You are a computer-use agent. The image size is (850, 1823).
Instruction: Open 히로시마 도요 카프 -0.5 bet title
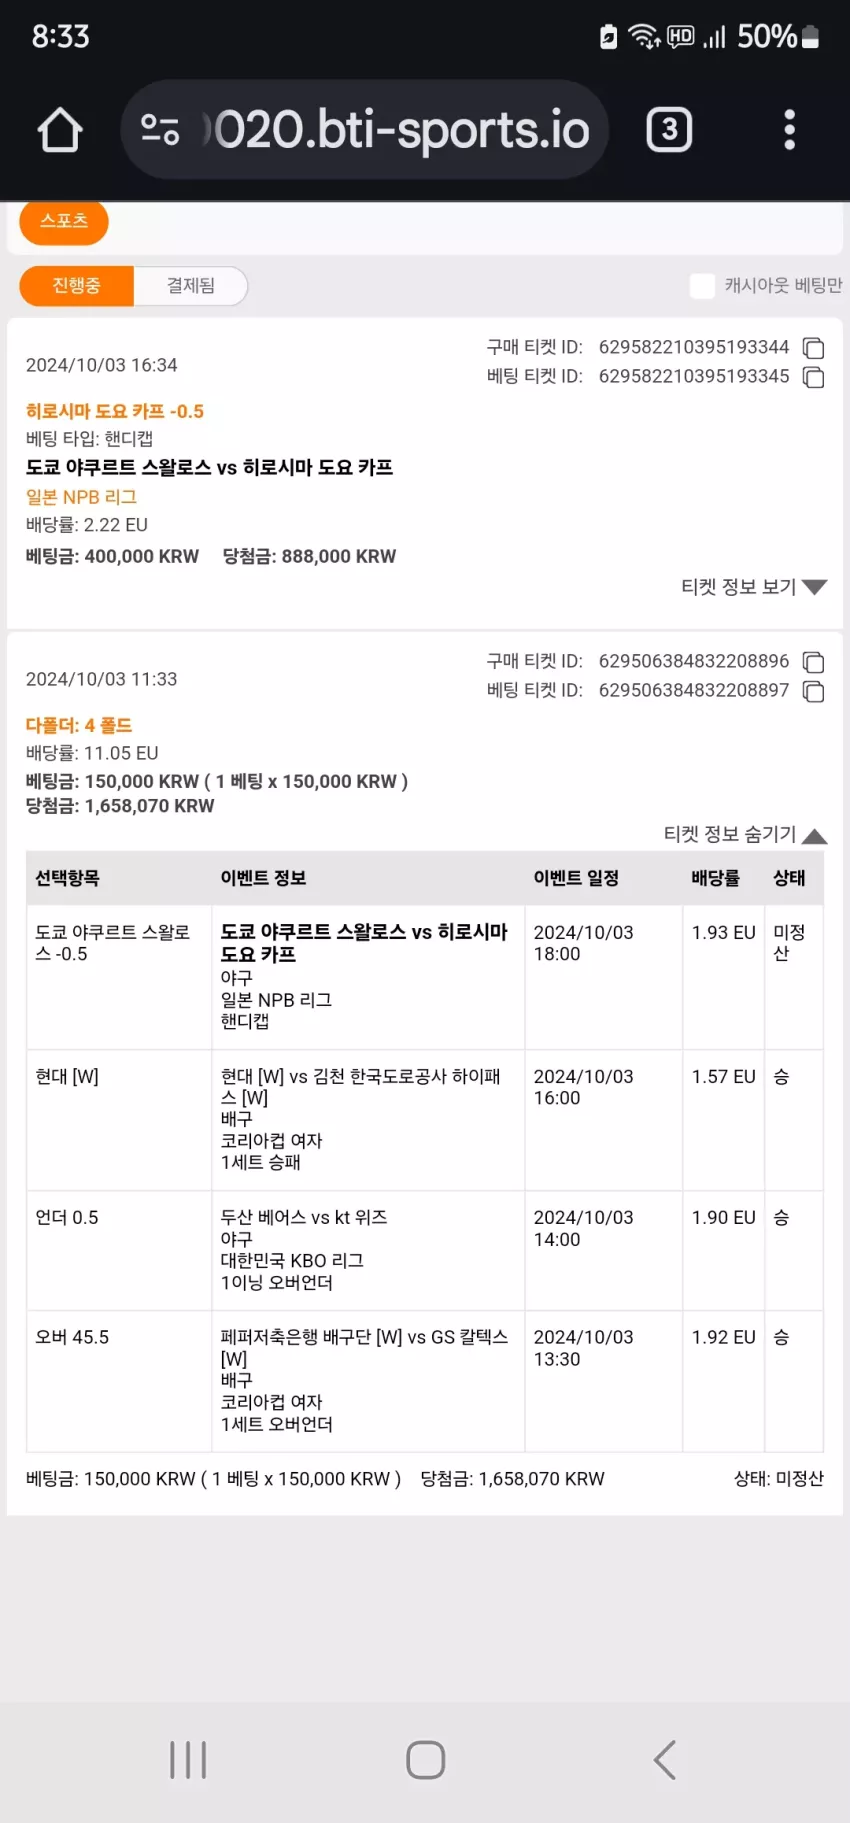(115, 411)
